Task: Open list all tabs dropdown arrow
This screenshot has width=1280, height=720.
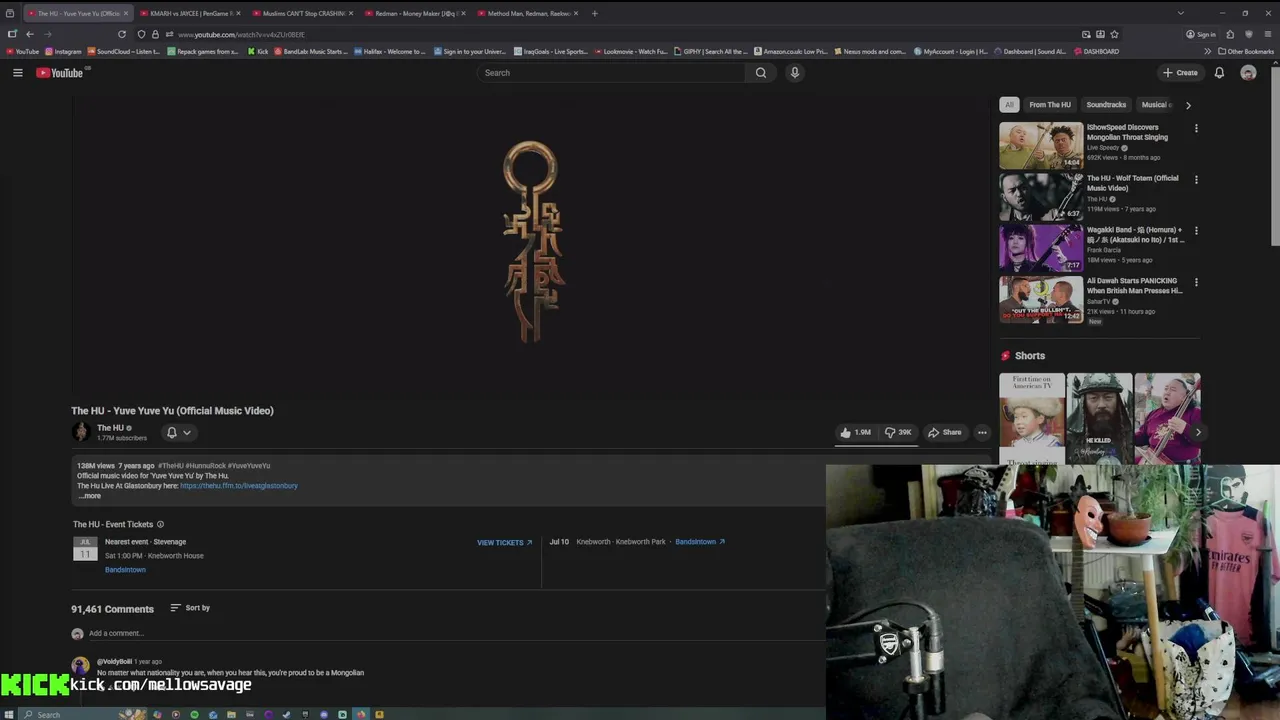Action: point(1180,13)
